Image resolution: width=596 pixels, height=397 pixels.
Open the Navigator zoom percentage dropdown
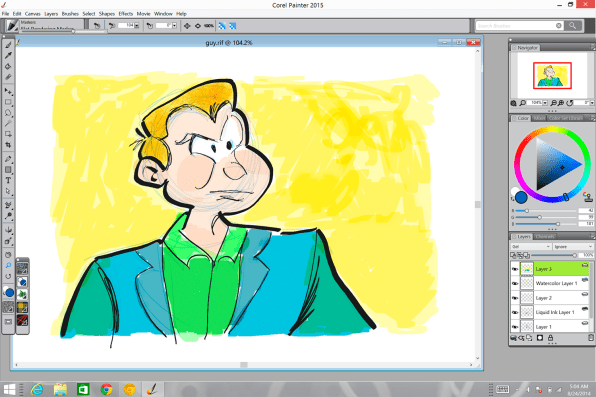tap(545, 103)
